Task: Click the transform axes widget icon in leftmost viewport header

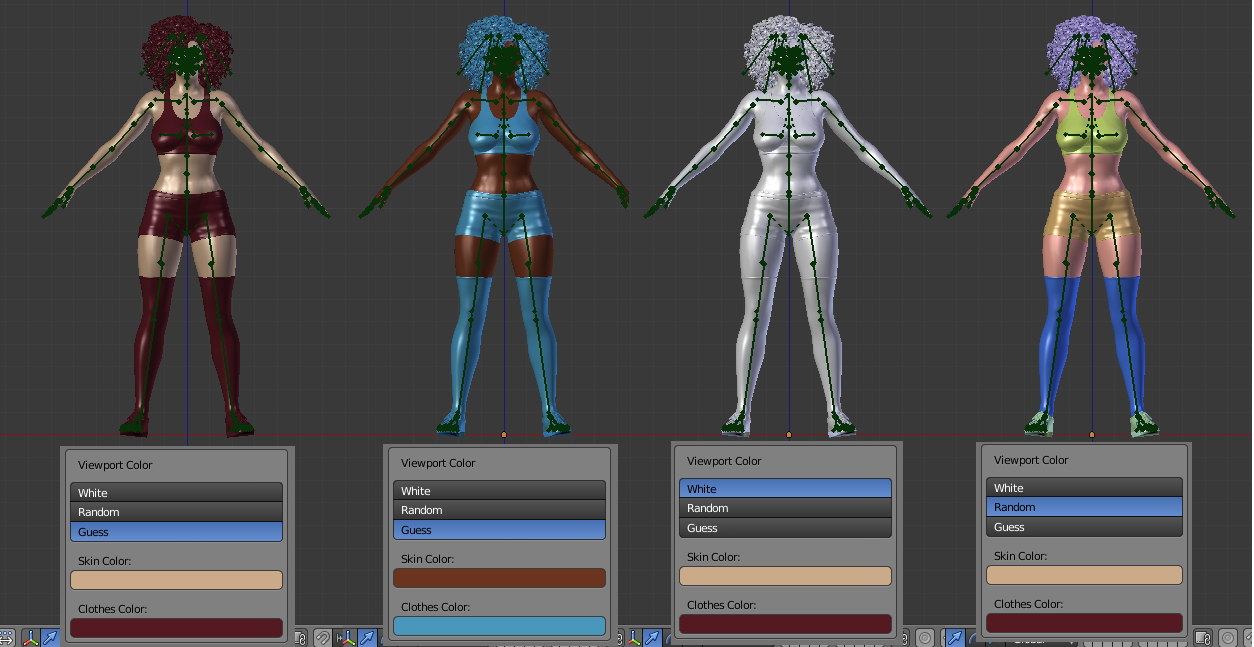Action: [x=30, y=638]
